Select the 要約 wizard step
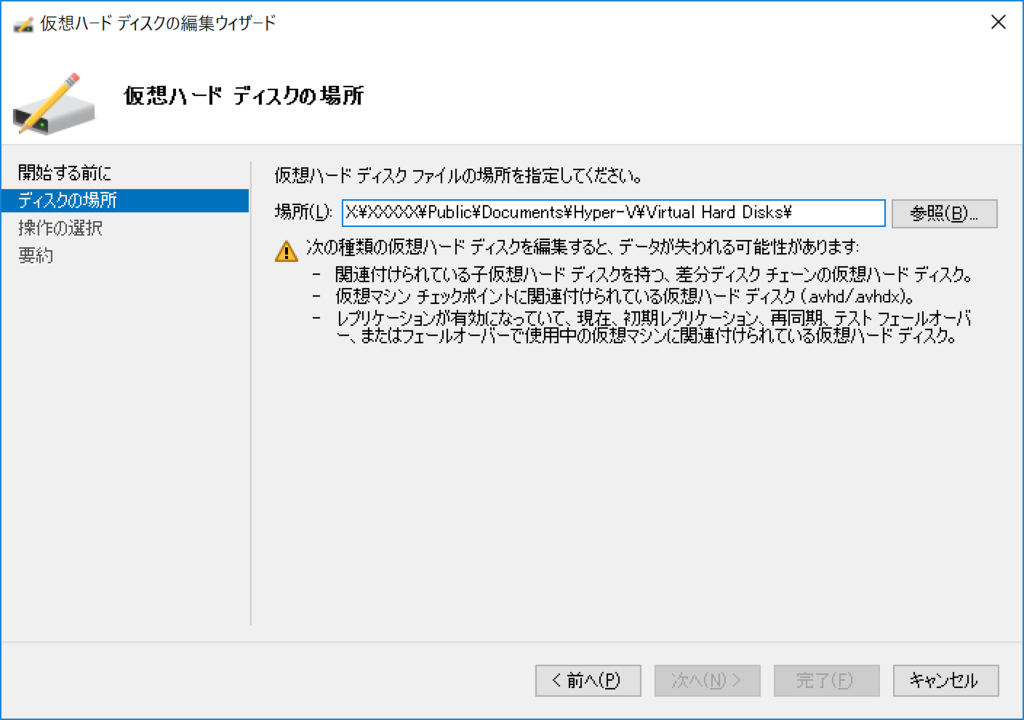 click(35, 255)
